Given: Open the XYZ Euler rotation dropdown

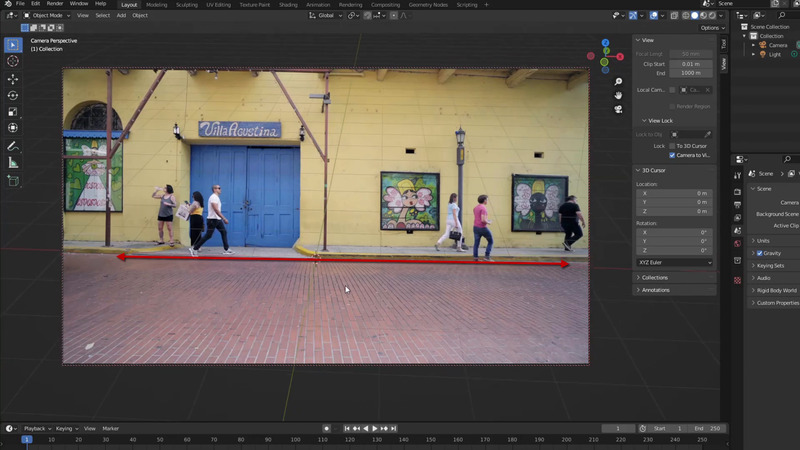Looking at the screenshot, I should 675,262.
